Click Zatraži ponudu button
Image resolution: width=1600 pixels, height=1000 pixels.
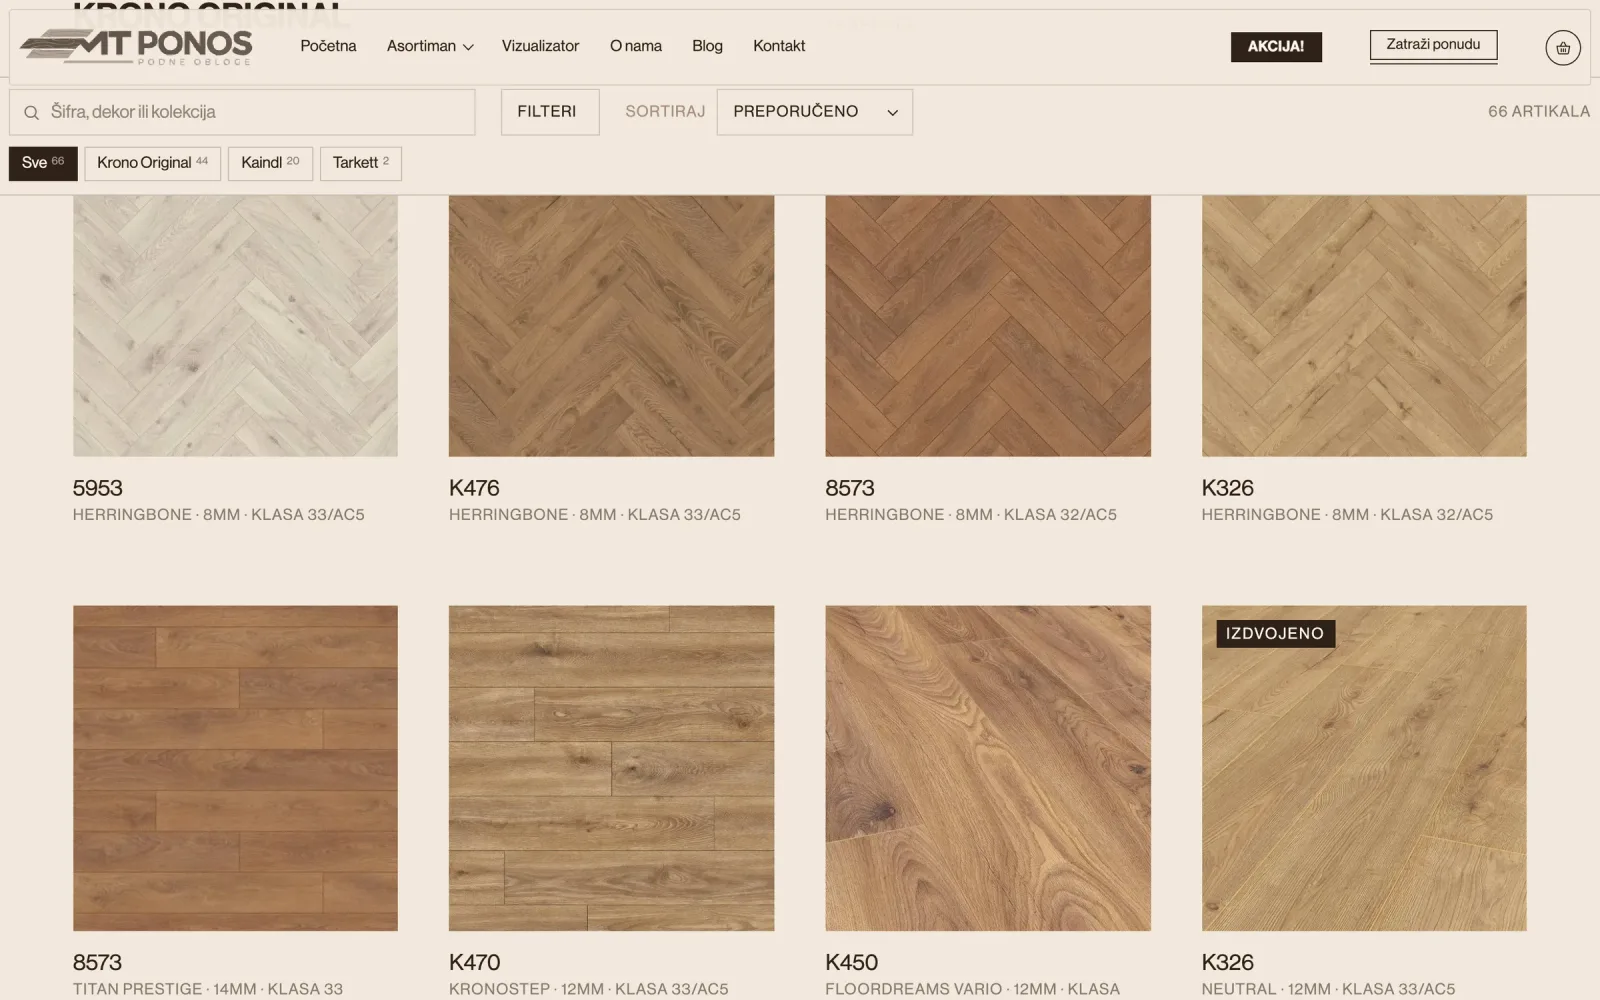pos(1433,45)
